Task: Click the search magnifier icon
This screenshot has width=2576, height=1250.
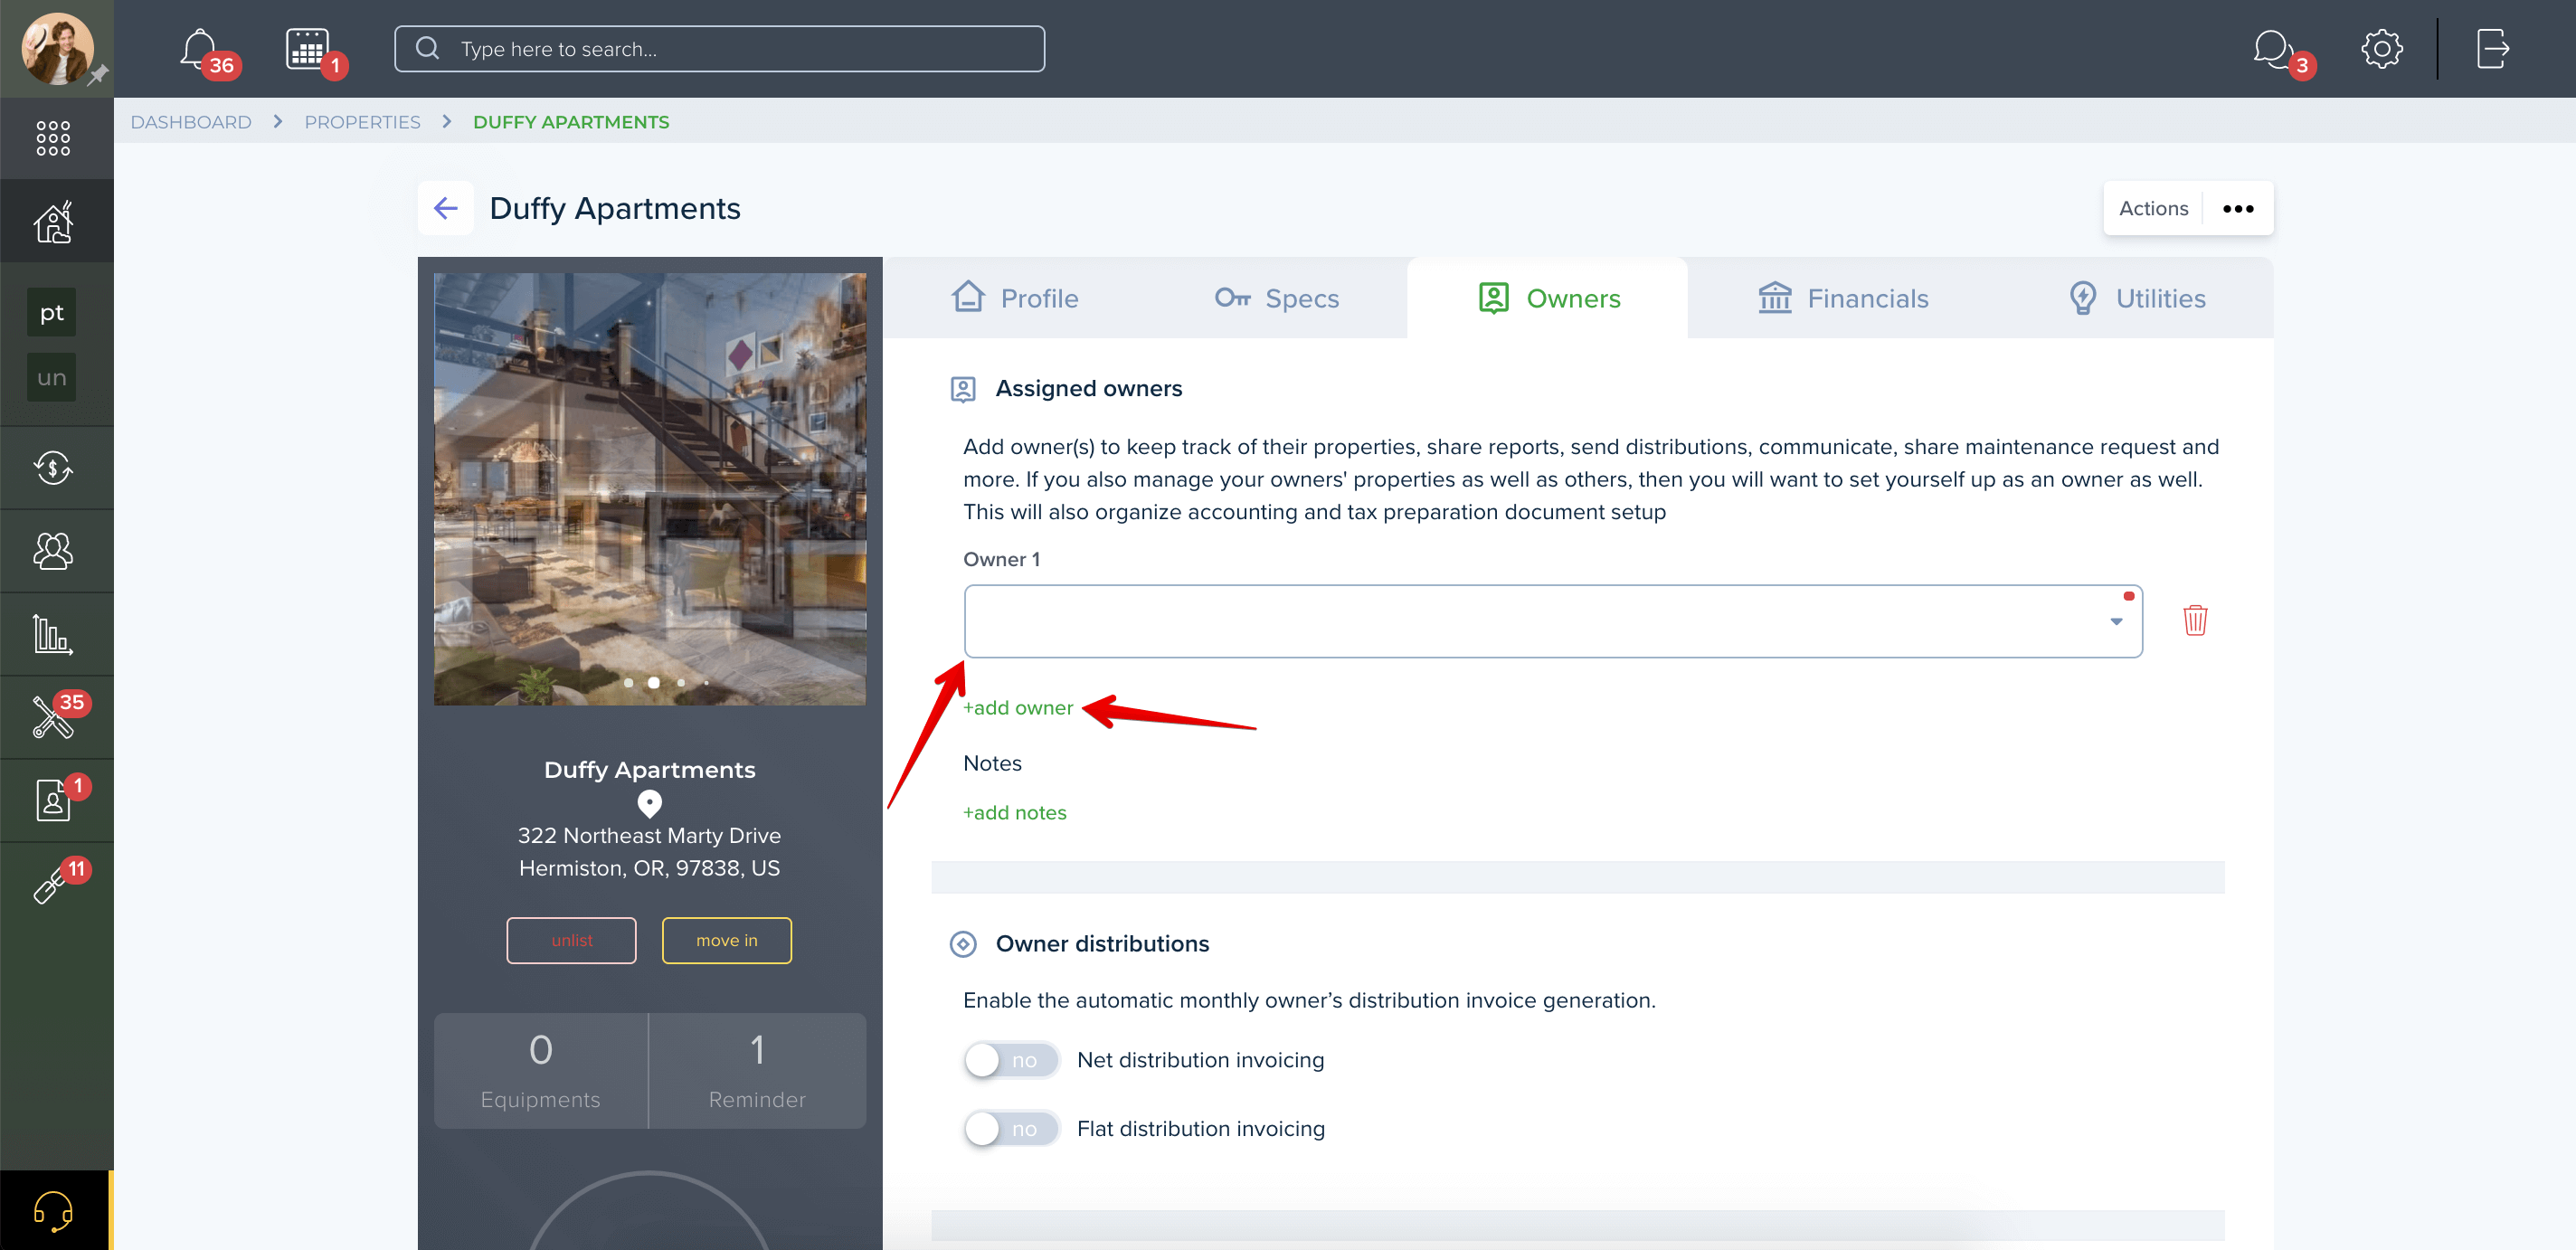Action: point(427,48)
